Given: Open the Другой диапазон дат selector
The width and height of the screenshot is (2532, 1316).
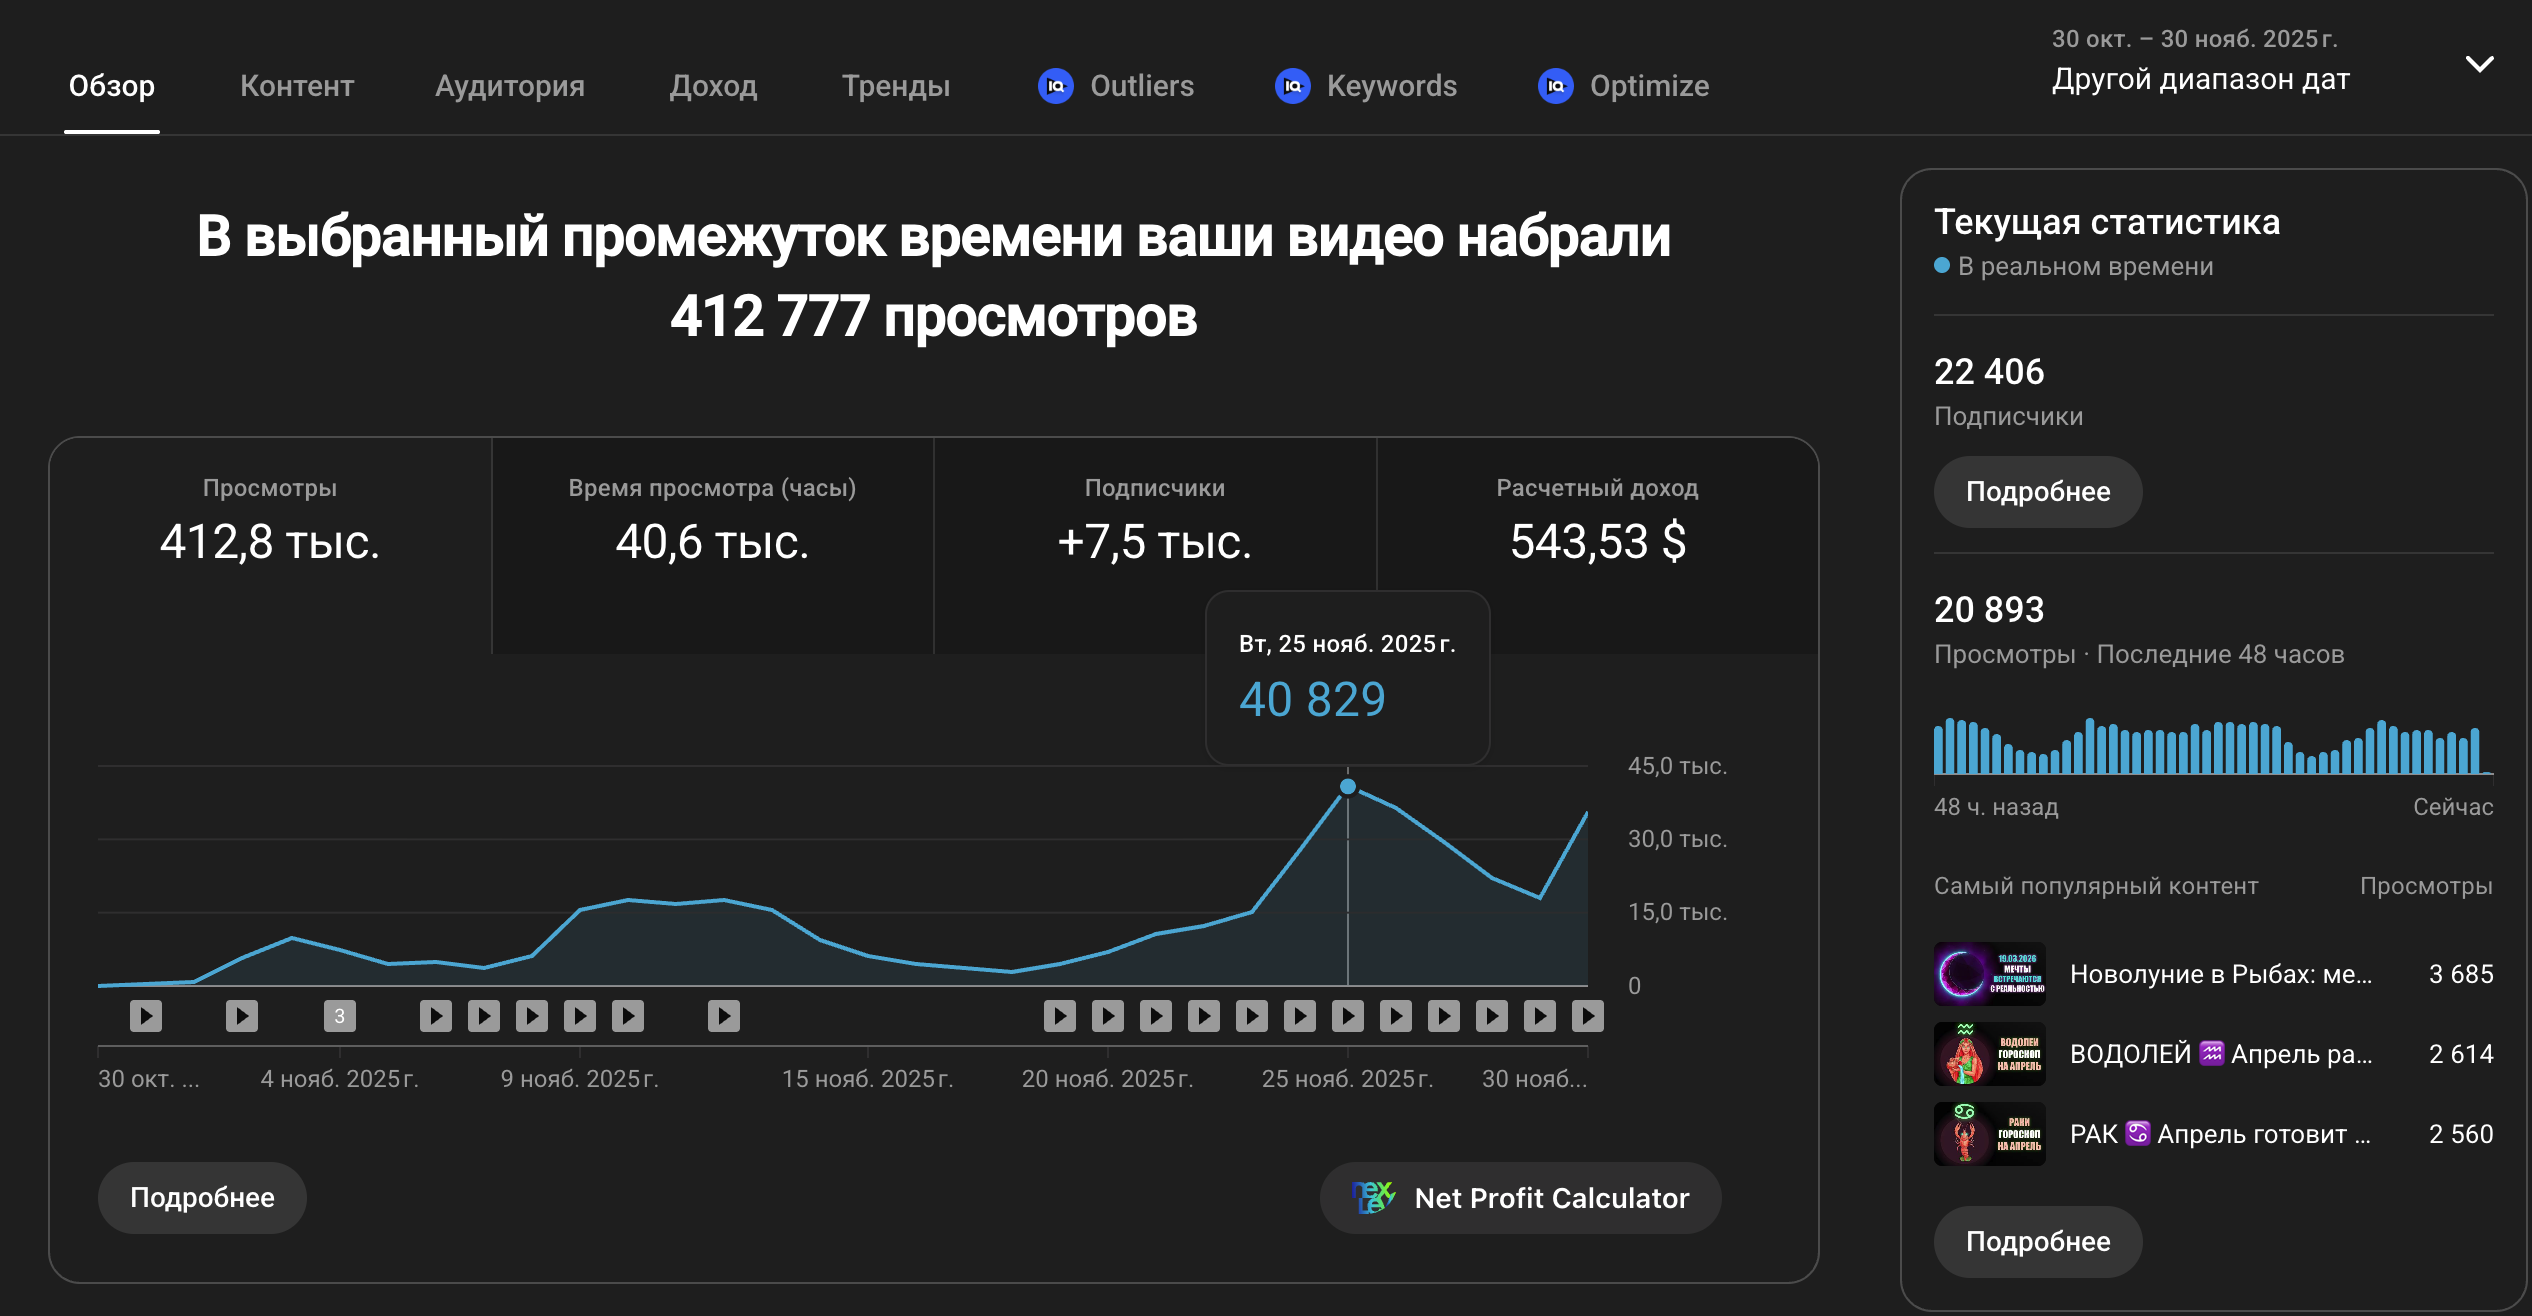Looking at the screenshot, I should (2200, 79).
